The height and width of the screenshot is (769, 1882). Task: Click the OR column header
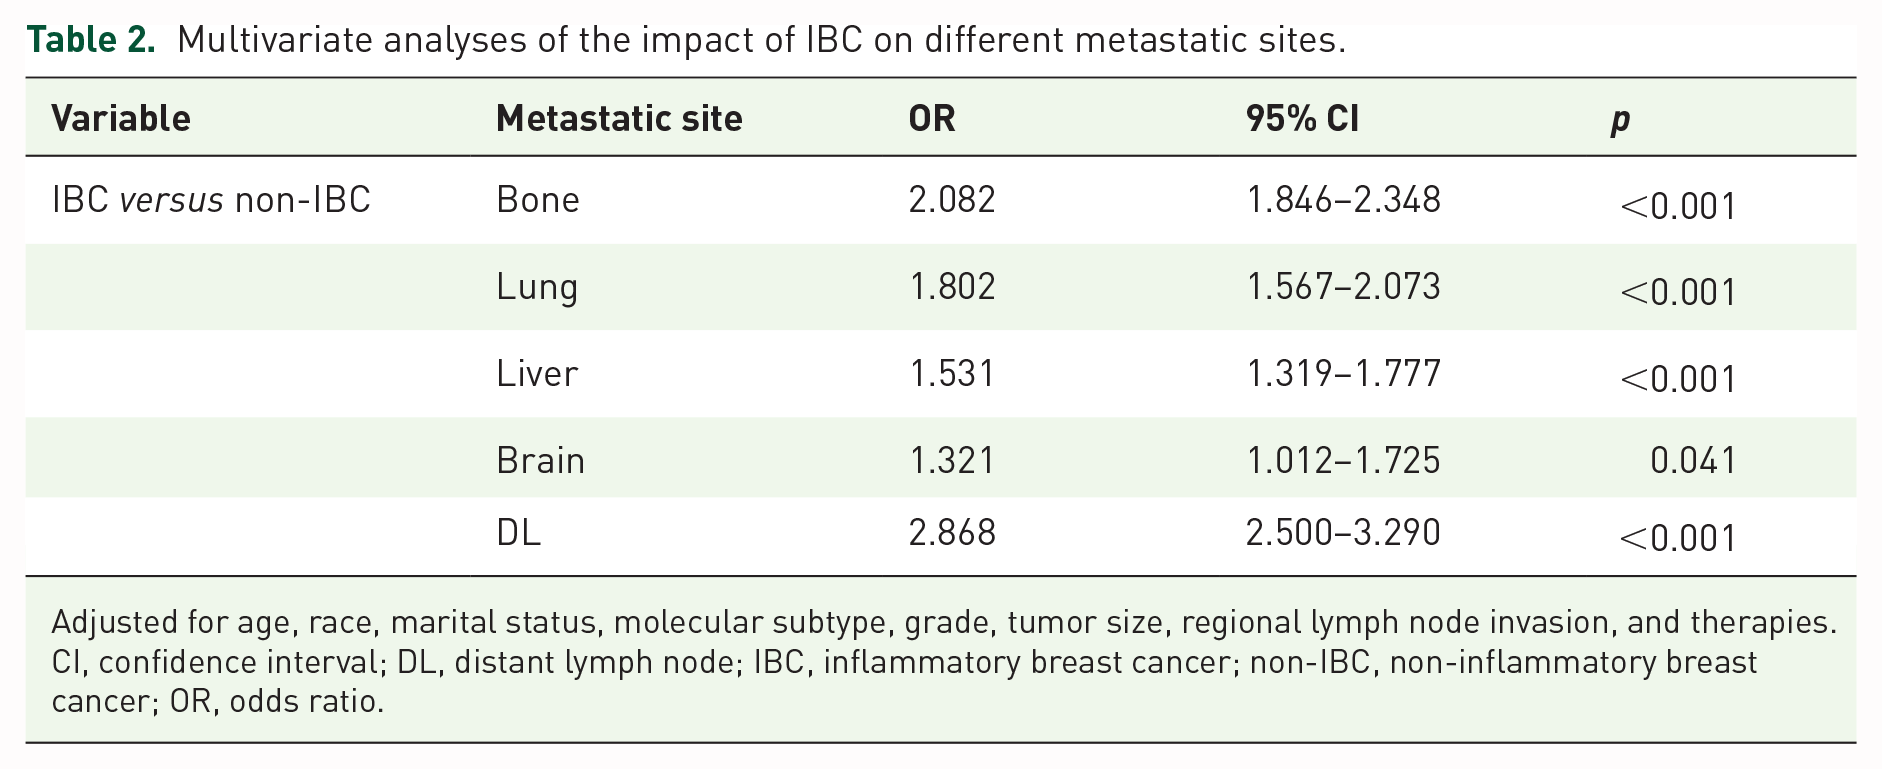(x=932, y=119)
